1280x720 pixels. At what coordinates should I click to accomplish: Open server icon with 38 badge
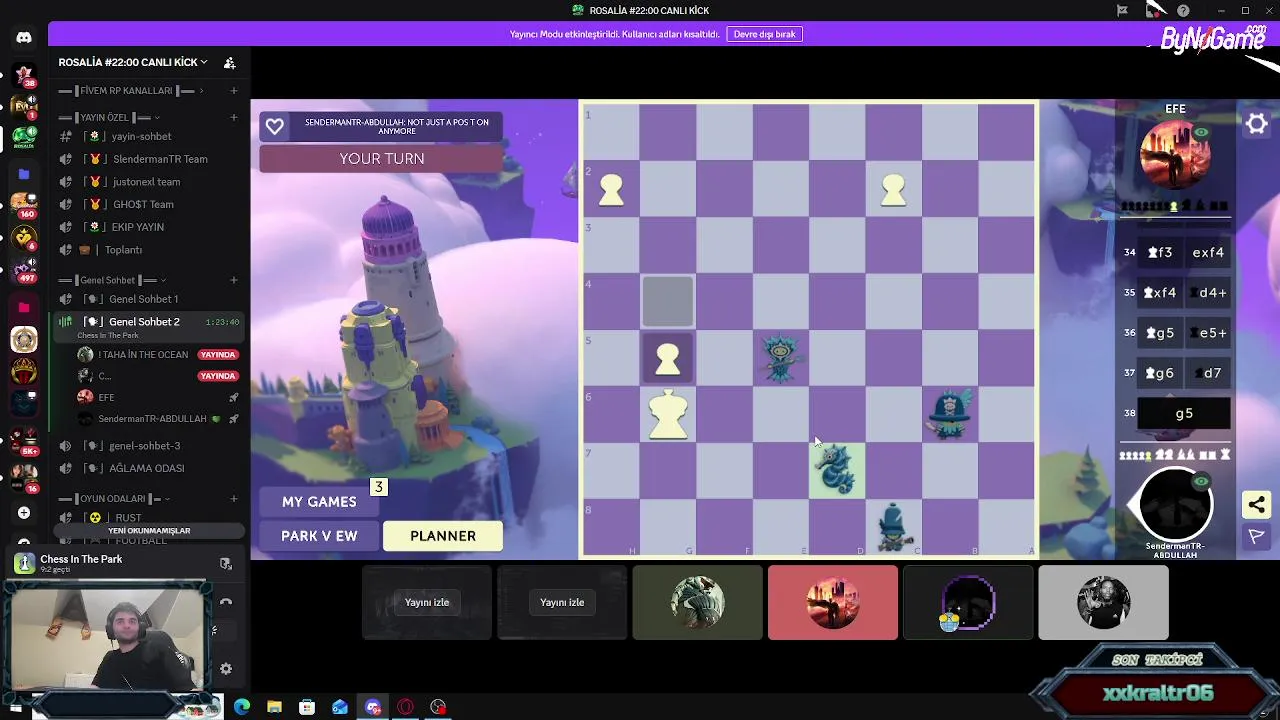[x=24, y=75]
